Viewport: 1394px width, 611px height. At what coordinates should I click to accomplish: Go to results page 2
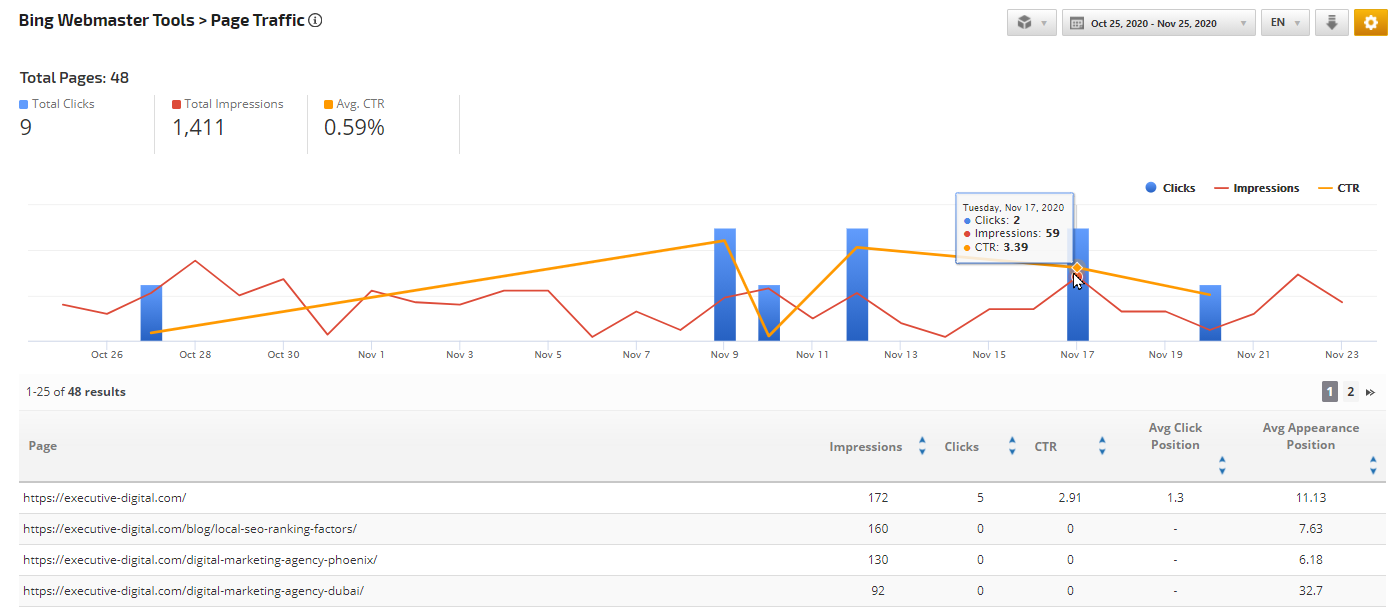point(1350,392)
